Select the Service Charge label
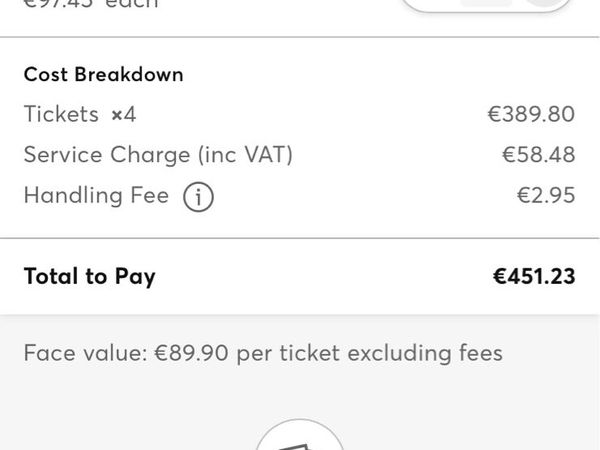 pyautogui.click(x=107, y=155)
